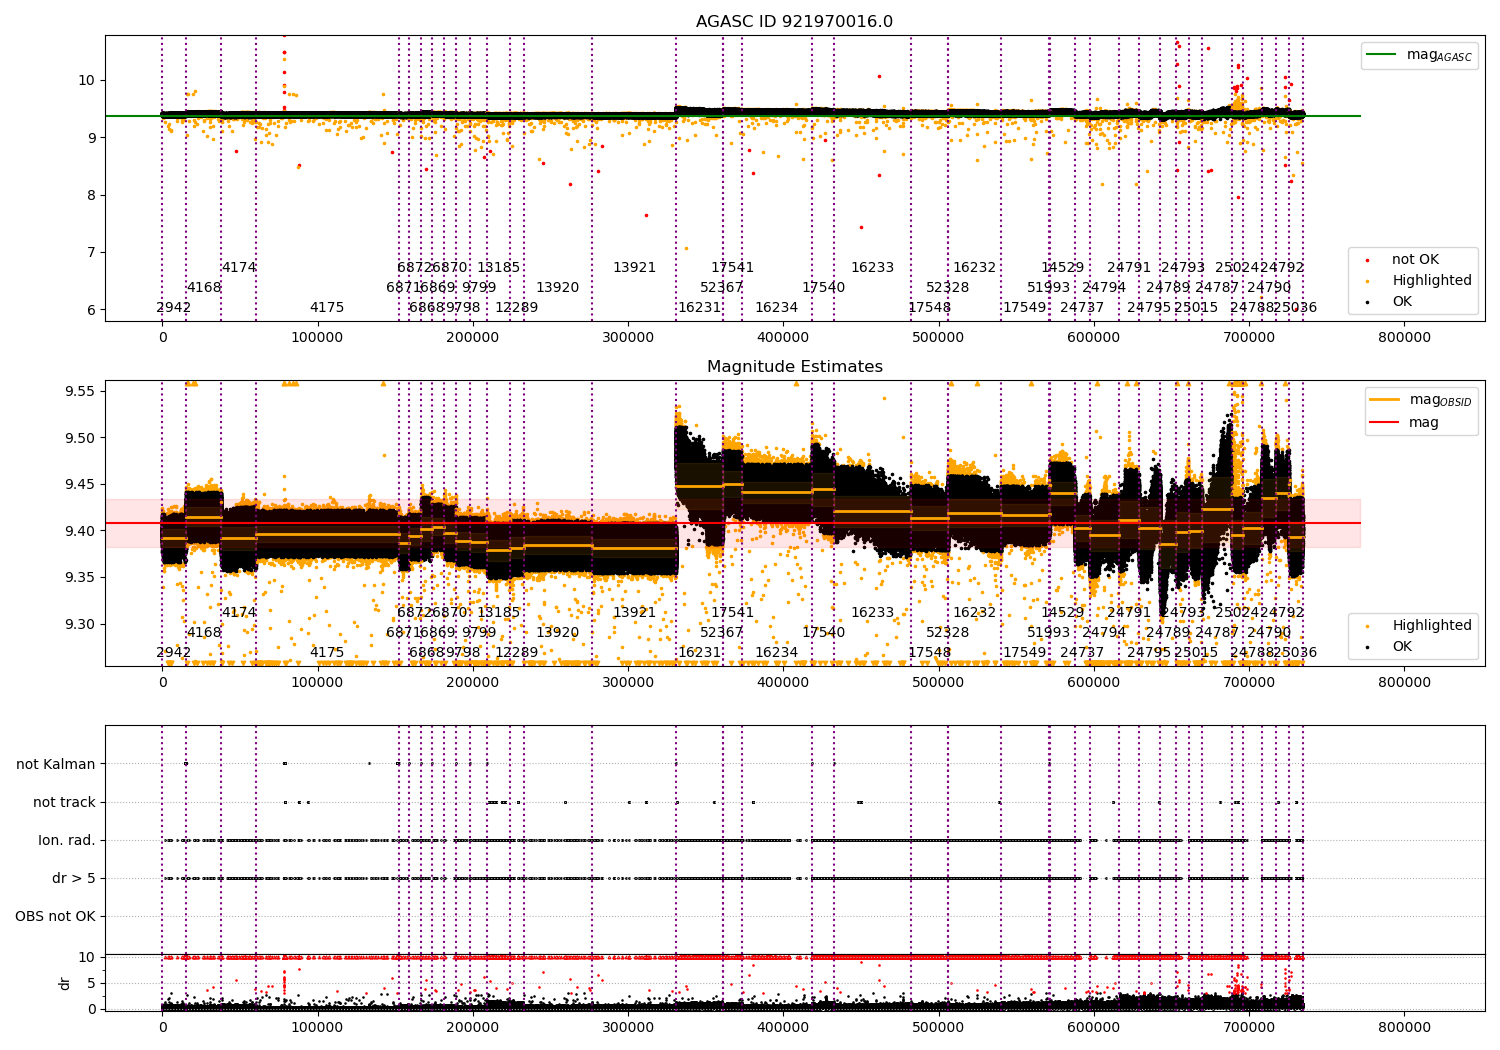1500x1050 pixels.
Task: Click 'Highlighted' in the top plot legend
Action: [x=1432, y=281]
